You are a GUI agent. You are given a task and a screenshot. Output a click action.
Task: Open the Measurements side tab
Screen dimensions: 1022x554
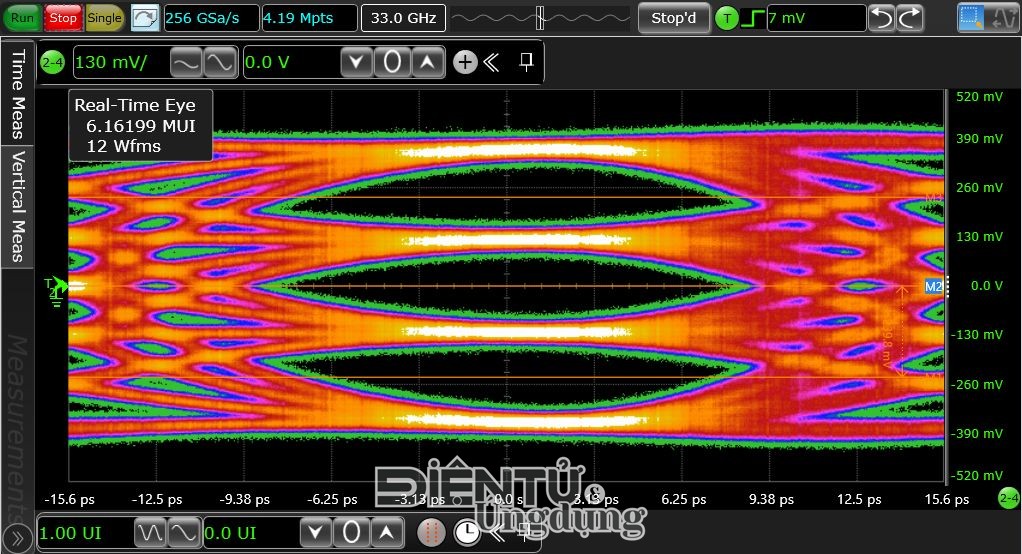click(18, 429)
